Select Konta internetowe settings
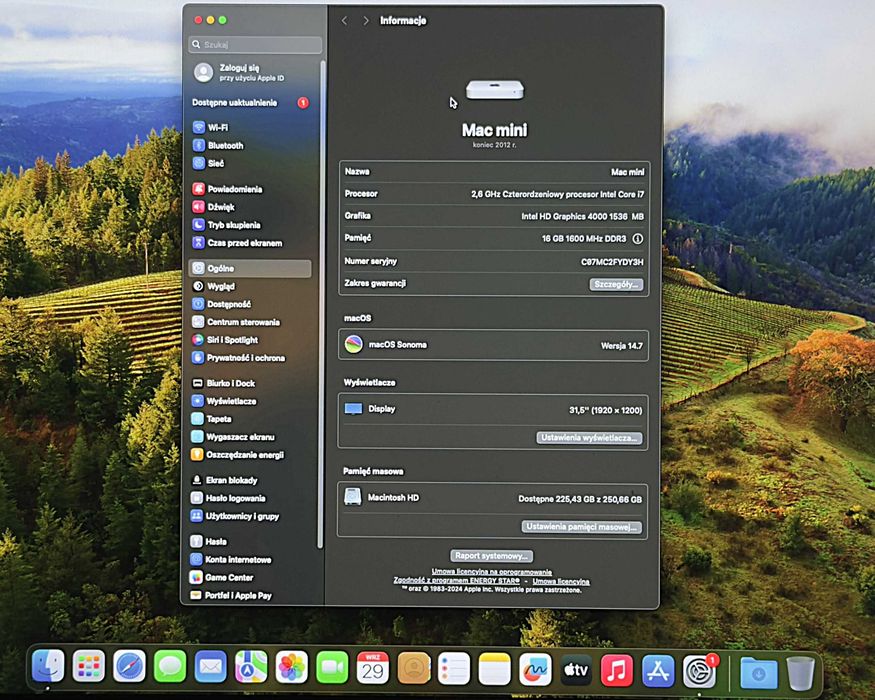The height and width of the screenshot is (700, 875). coord(231,559)
